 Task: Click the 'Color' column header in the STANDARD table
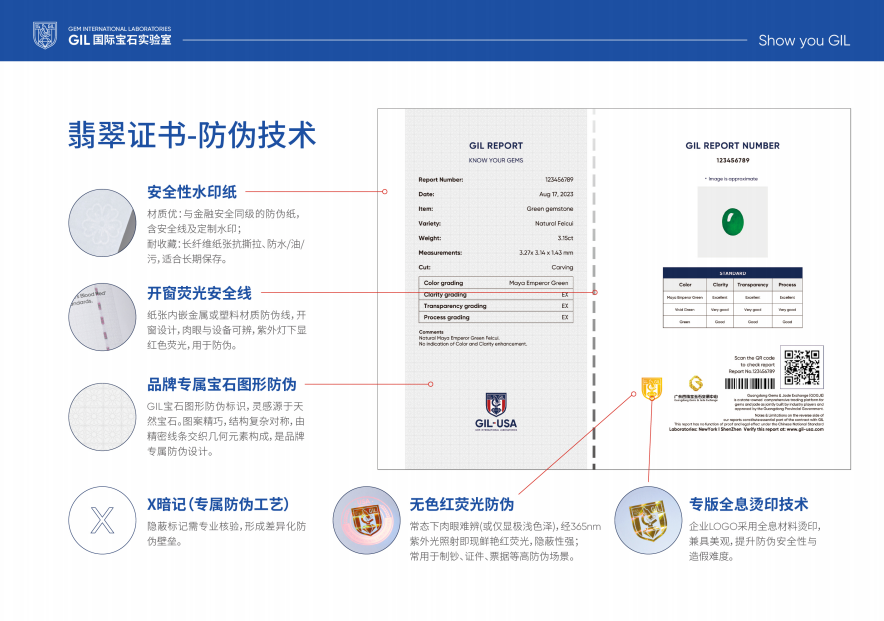[x=685, y=285]
